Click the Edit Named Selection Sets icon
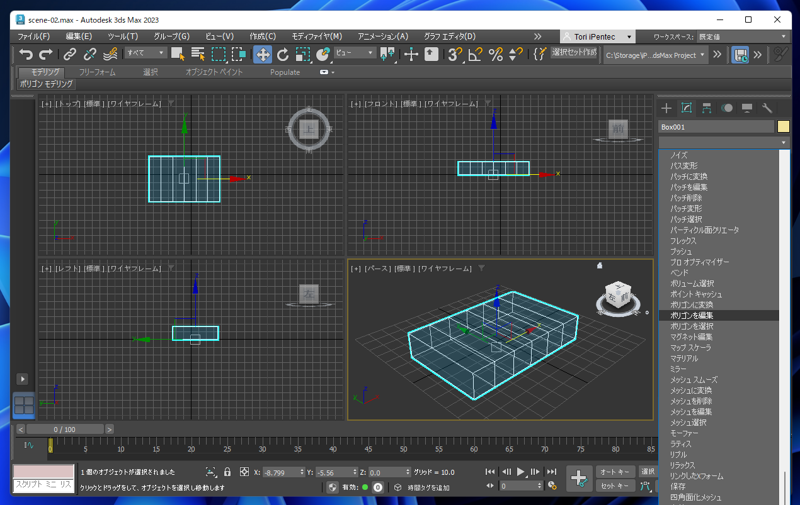 click(539, 54)
